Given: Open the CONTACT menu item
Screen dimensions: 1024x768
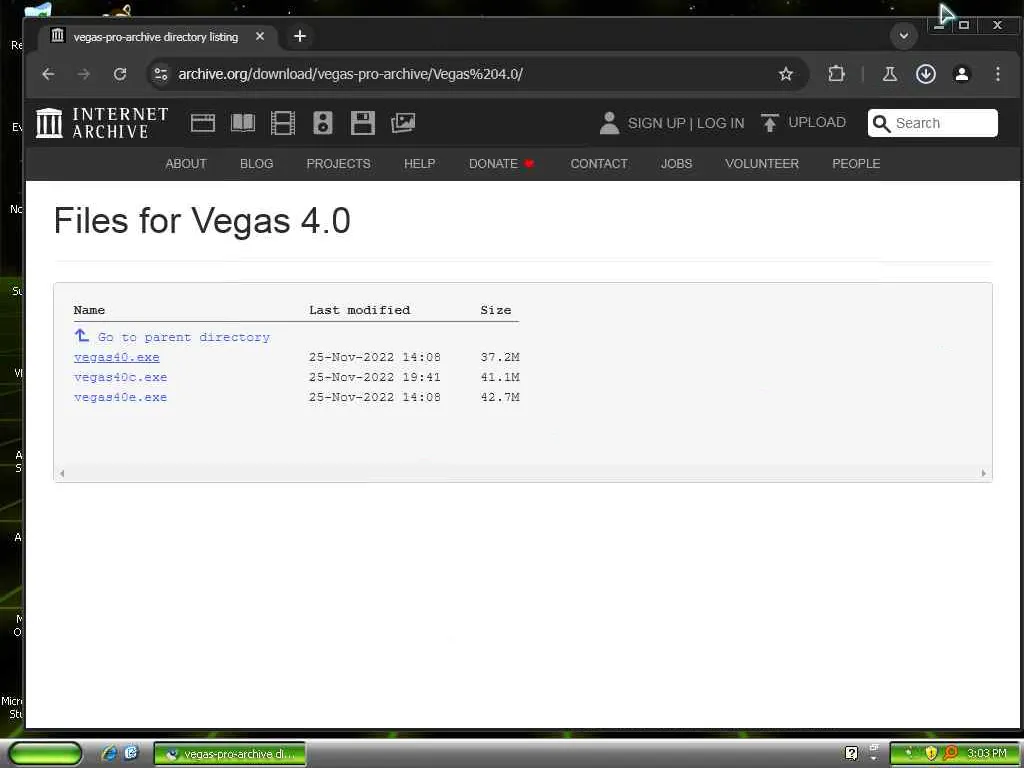Looking at the screenshot, I should coord(599,163).
